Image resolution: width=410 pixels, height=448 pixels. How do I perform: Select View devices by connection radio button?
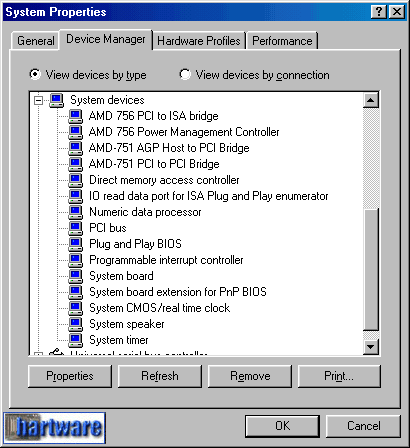185,74
